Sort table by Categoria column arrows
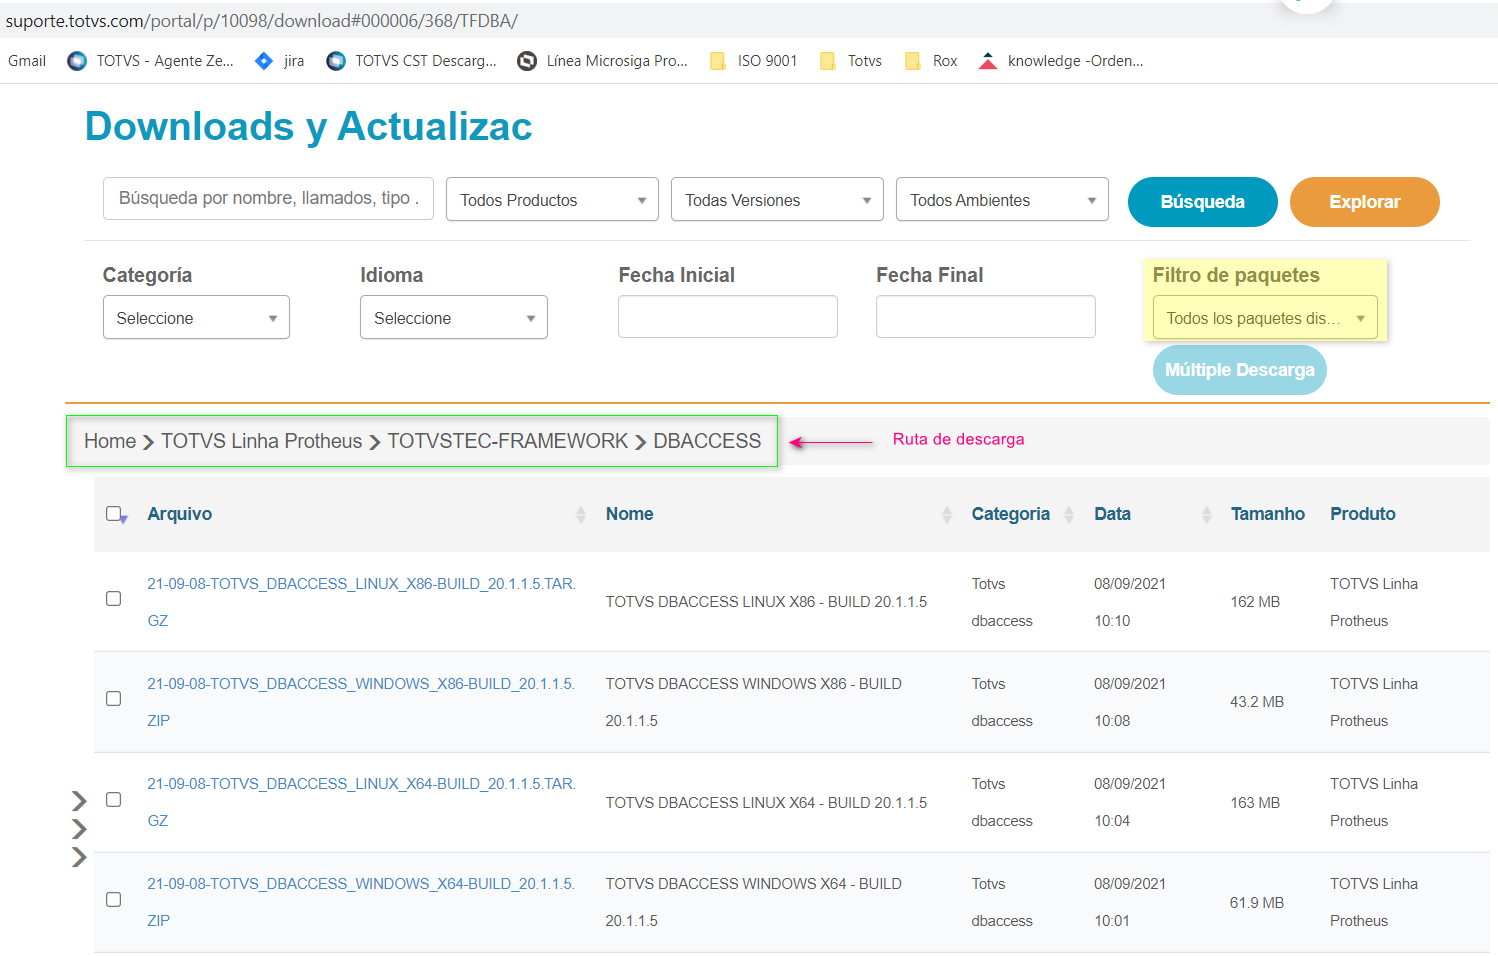 pos(1069,515)
